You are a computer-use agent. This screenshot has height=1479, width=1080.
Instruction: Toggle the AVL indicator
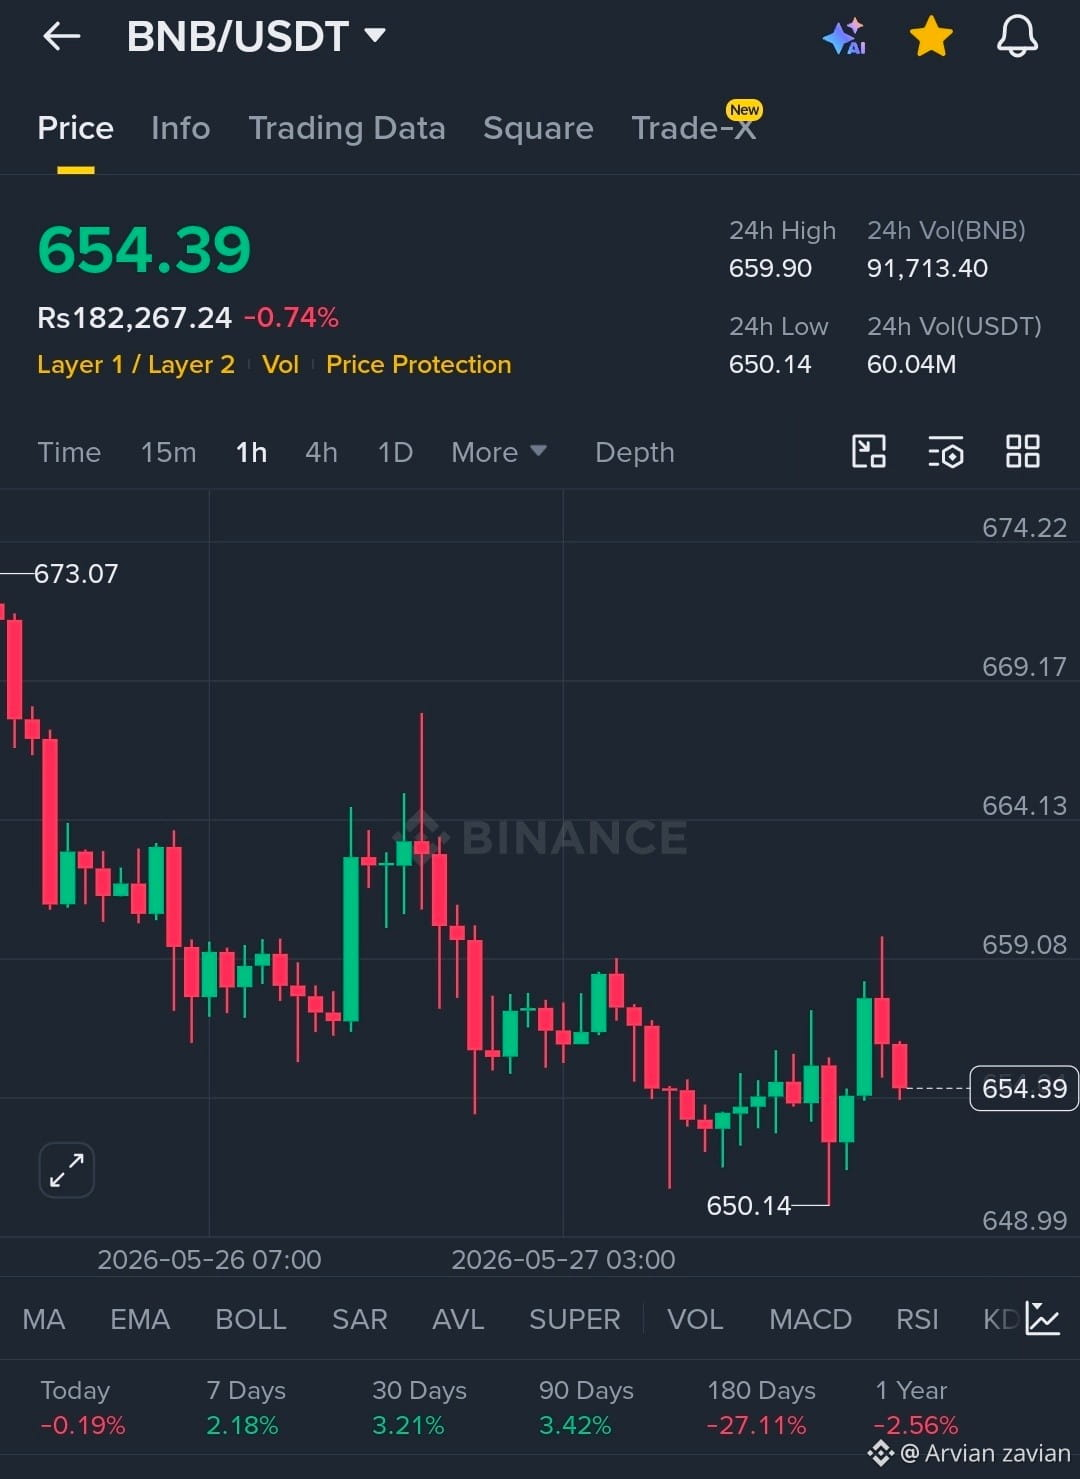(458, 1319)
